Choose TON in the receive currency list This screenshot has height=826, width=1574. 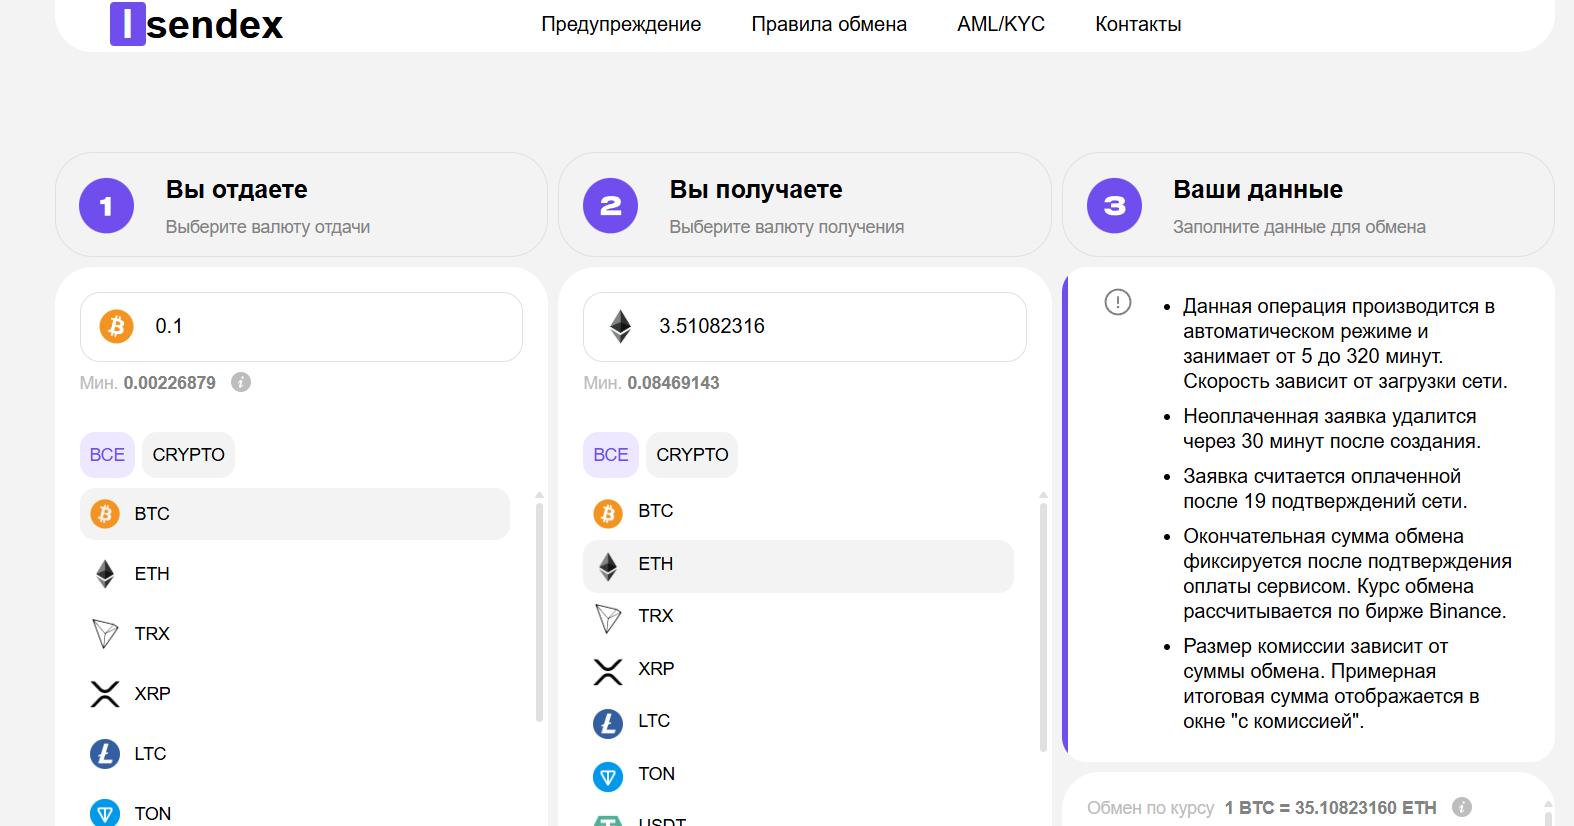tap(798, 774)
